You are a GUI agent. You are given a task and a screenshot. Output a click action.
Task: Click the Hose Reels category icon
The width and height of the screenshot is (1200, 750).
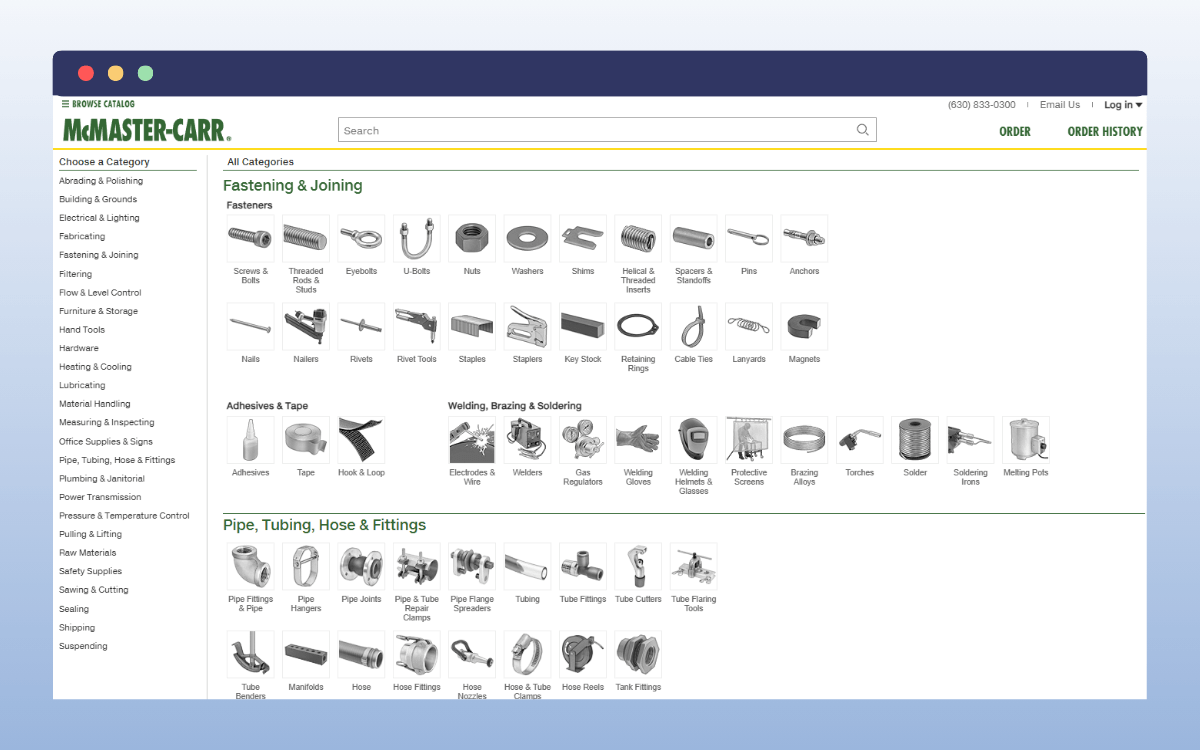pos(582,653)
